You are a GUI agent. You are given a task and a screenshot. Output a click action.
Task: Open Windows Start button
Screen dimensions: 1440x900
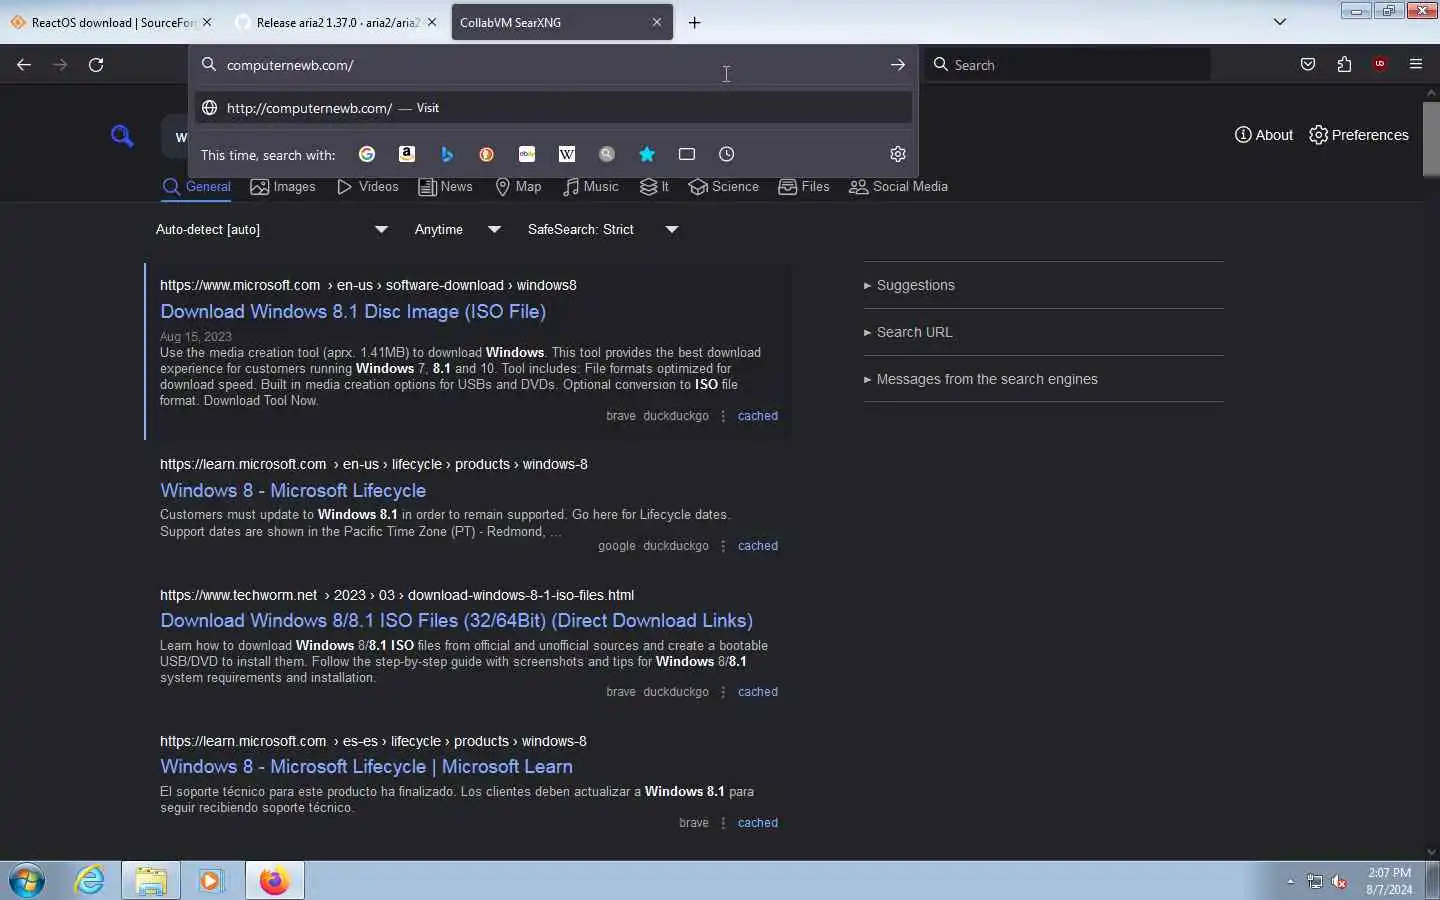[x=27, y=881]
